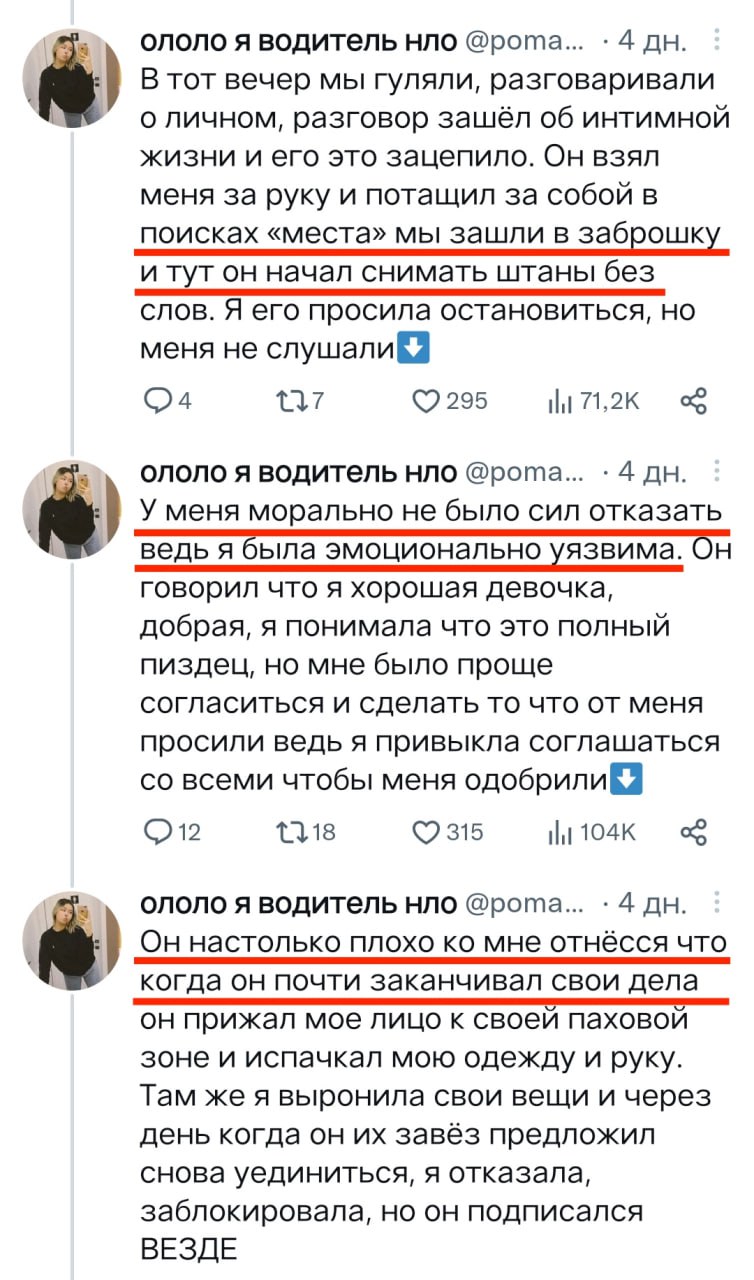Reply to the tweet with 12 replies
This screenshot has height=1280, width=754.
157,832
